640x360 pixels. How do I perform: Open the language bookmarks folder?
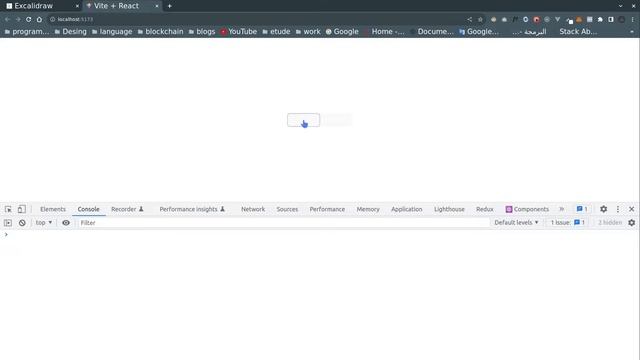(112, 31)
